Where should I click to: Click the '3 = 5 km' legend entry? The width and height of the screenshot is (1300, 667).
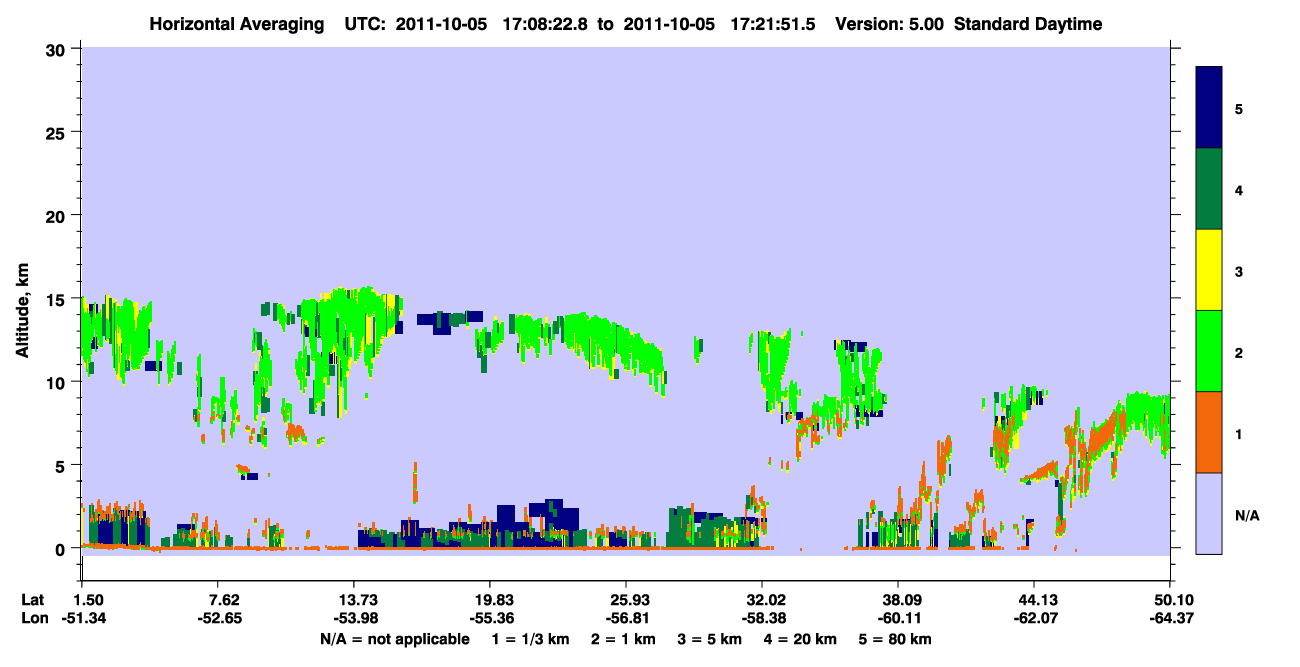[709, 639]
